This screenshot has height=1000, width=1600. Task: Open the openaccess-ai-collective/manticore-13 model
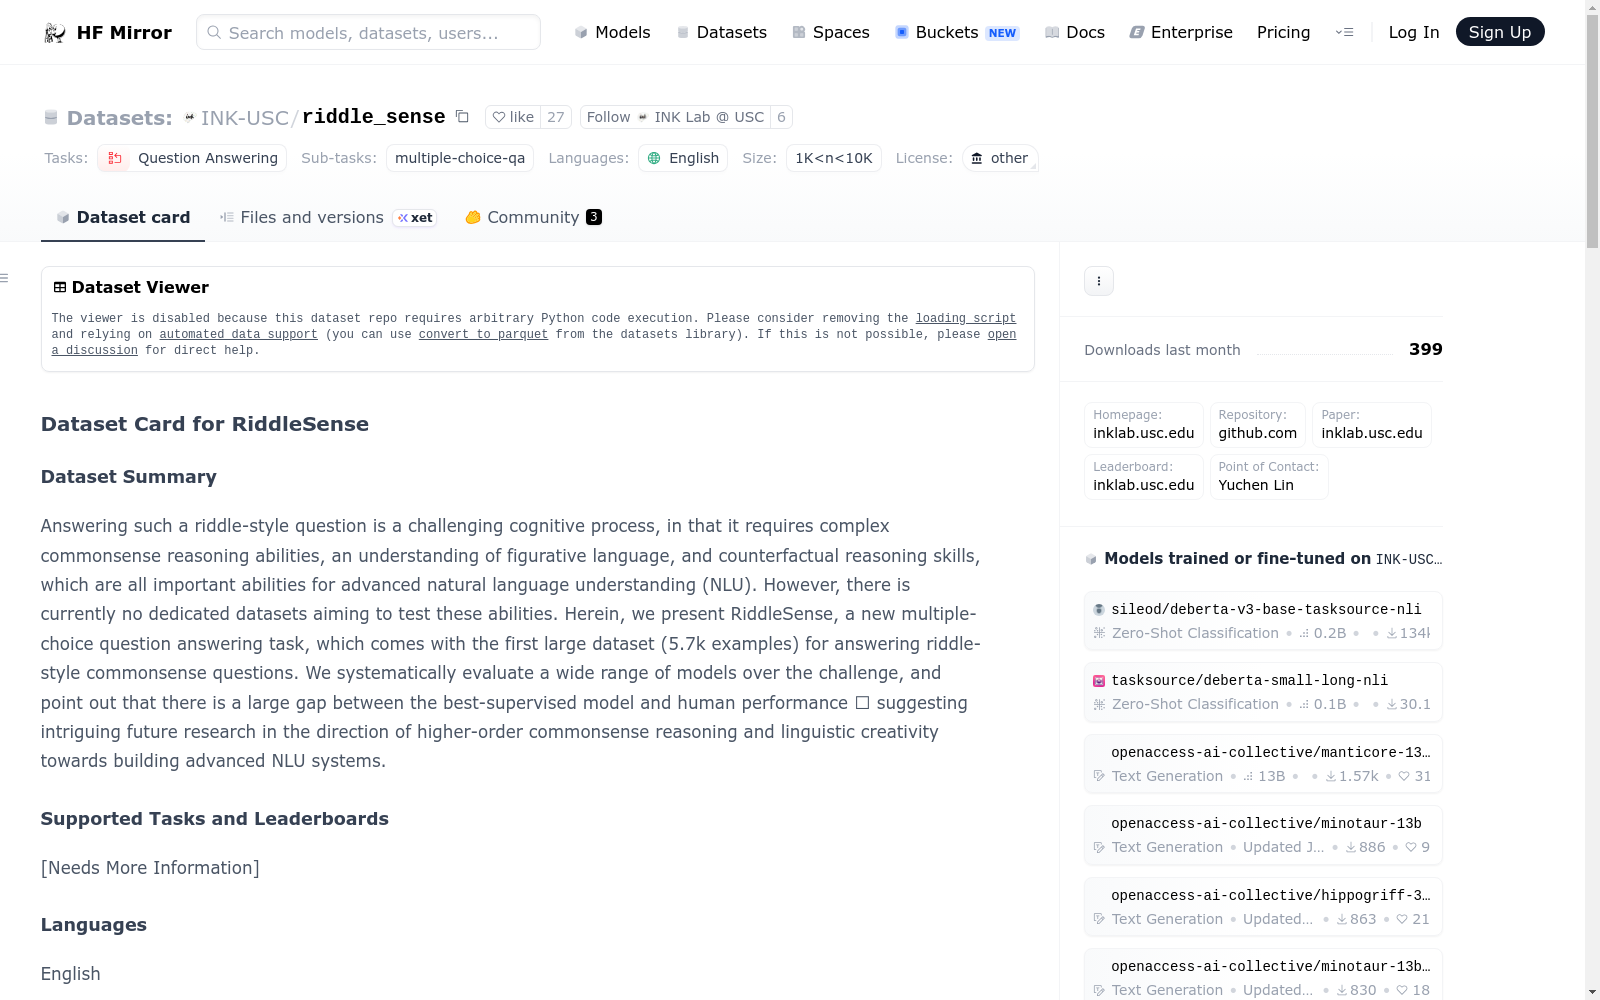[1263, 764]
